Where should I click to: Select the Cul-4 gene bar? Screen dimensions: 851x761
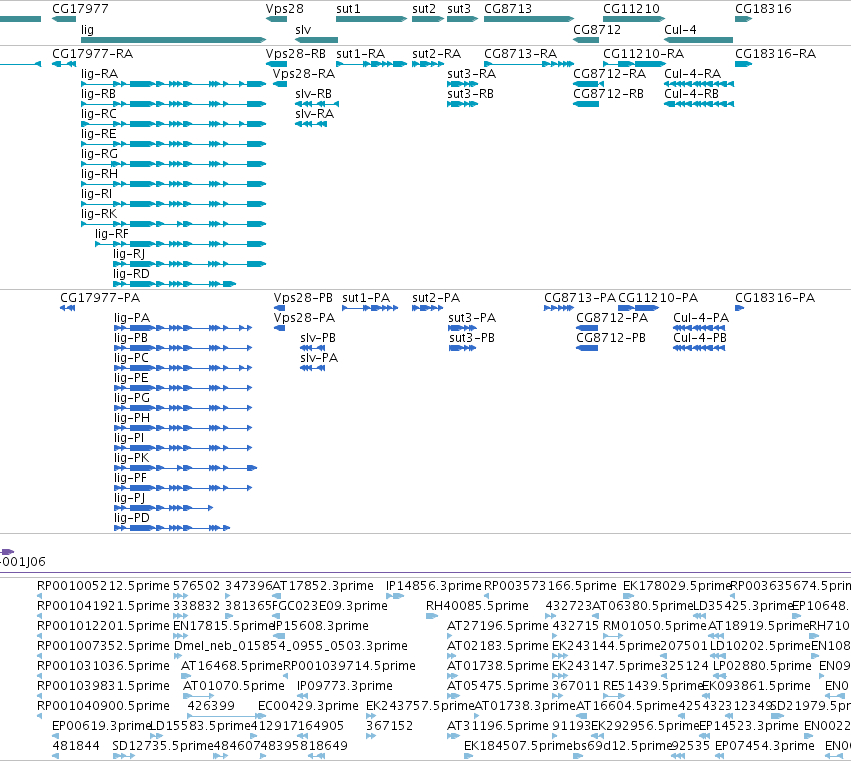pyautogui.click(x=698, y=40)
